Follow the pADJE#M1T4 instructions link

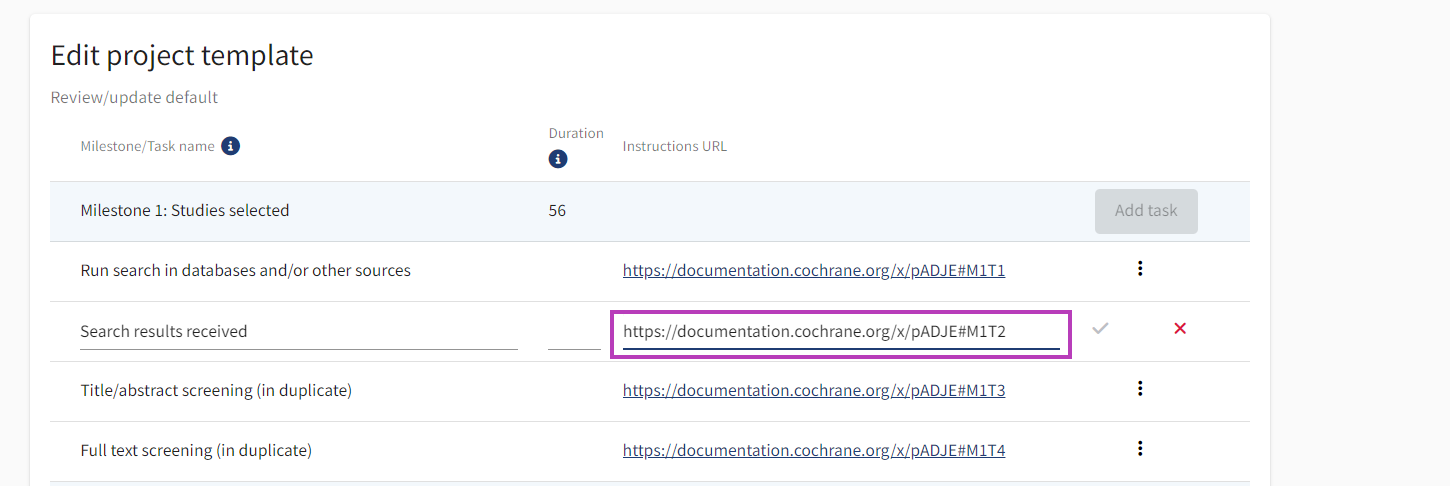tap(813, 450)
